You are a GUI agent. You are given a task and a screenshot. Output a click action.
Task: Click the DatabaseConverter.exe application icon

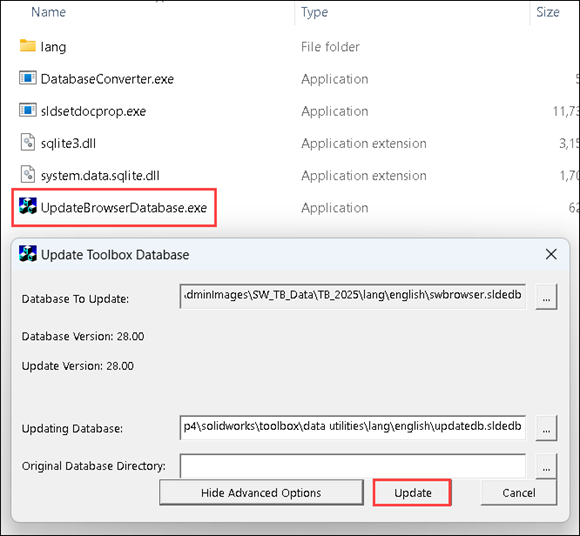pyautogui.click(x=28, y=78)
